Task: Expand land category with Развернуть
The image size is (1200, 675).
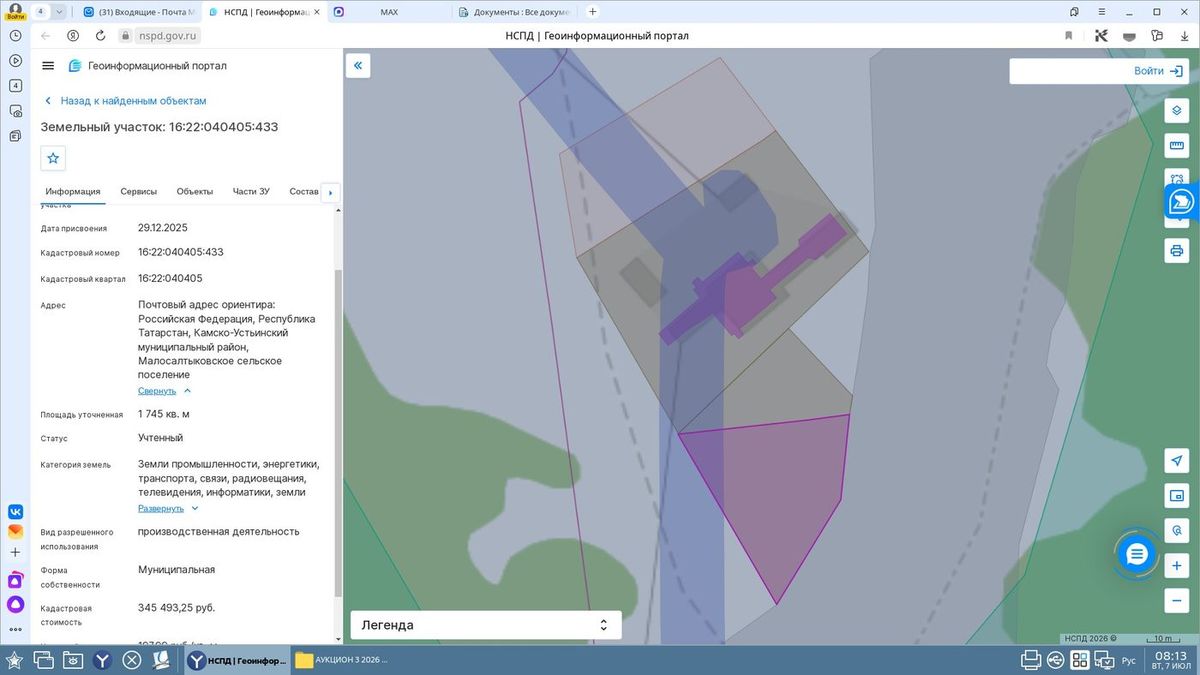Action: click(168, 508)
